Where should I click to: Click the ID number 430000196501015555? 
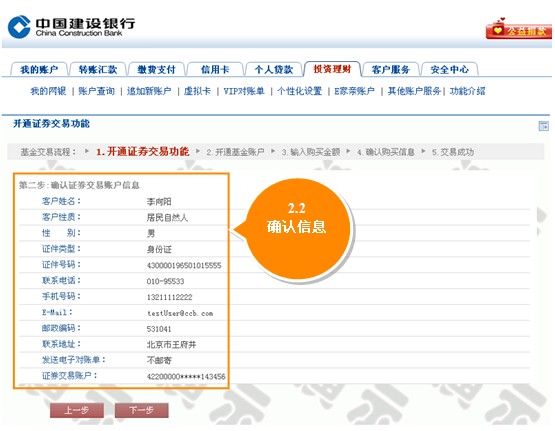pos(184,265)
